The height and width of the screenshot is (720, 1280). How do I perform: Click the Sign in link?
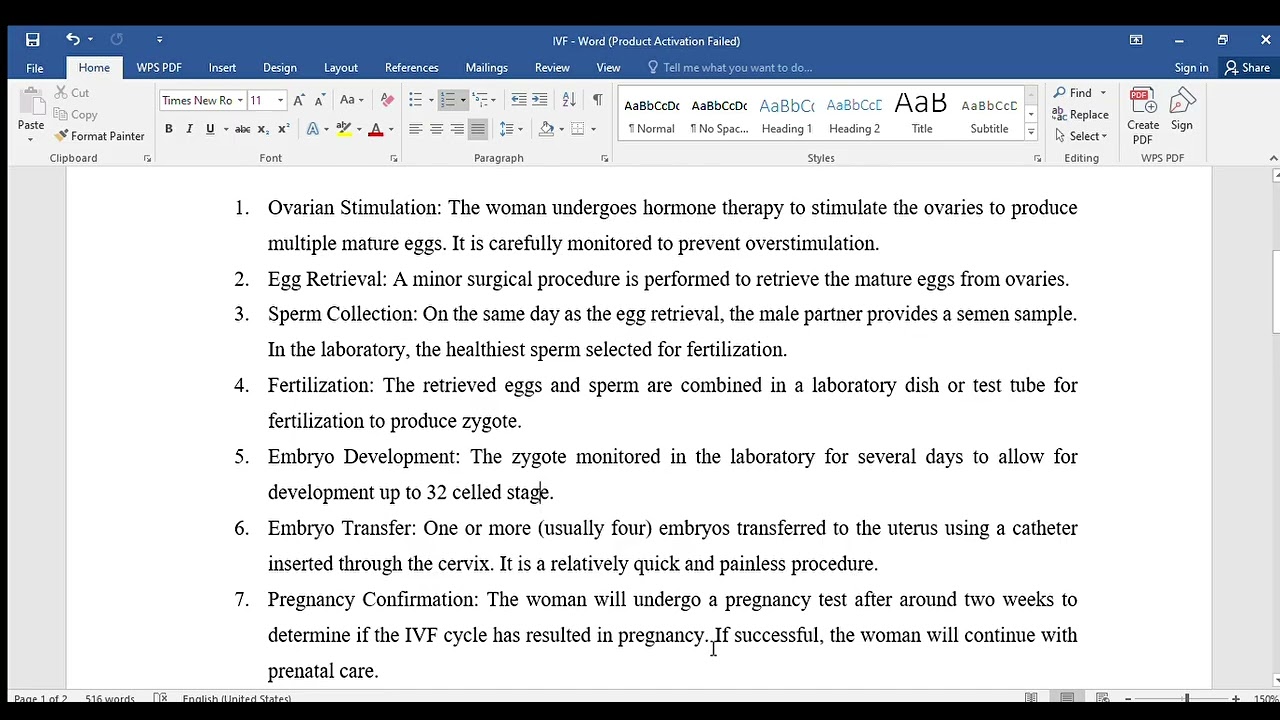click(1191, 68)
